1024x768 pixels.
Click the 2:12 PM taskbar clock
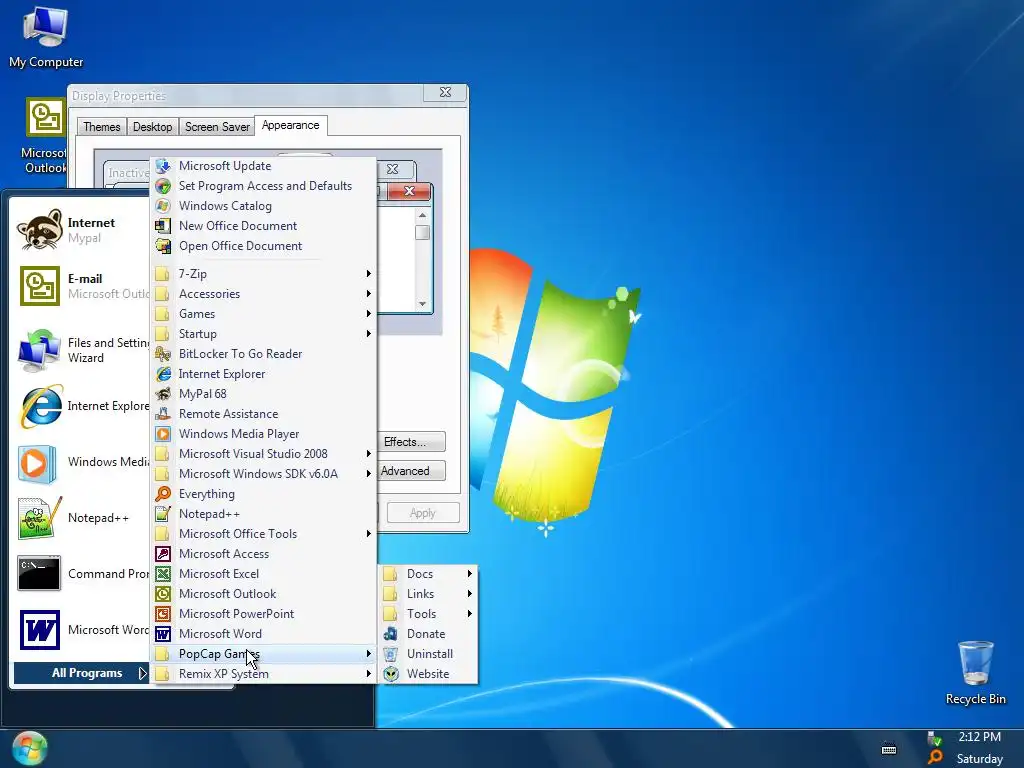click(x=979, y=737)
